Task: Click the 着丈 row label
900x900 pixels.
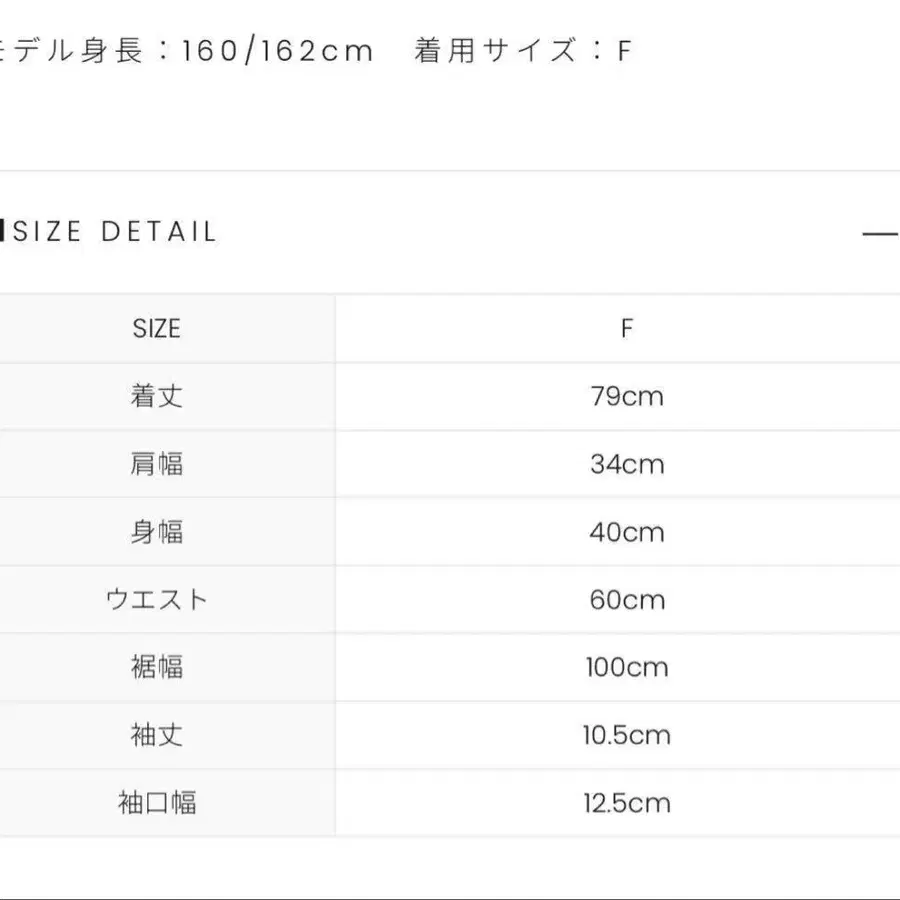Action: coord(157,397)
